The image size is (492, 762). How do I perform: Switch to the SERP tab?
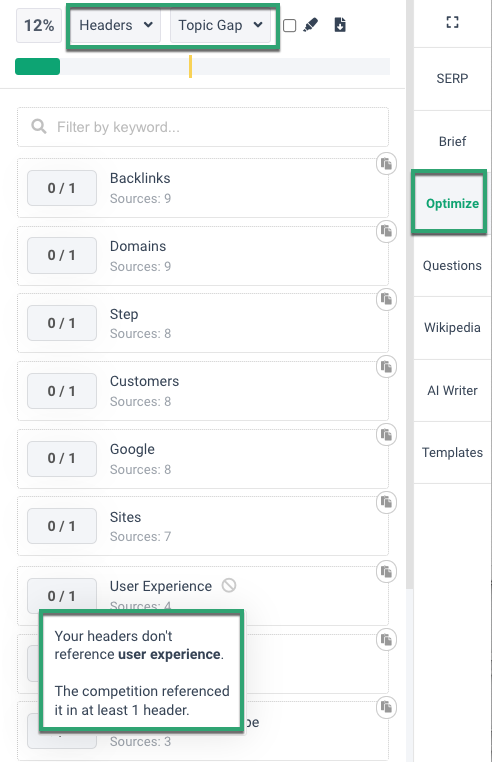click(452, 79)
